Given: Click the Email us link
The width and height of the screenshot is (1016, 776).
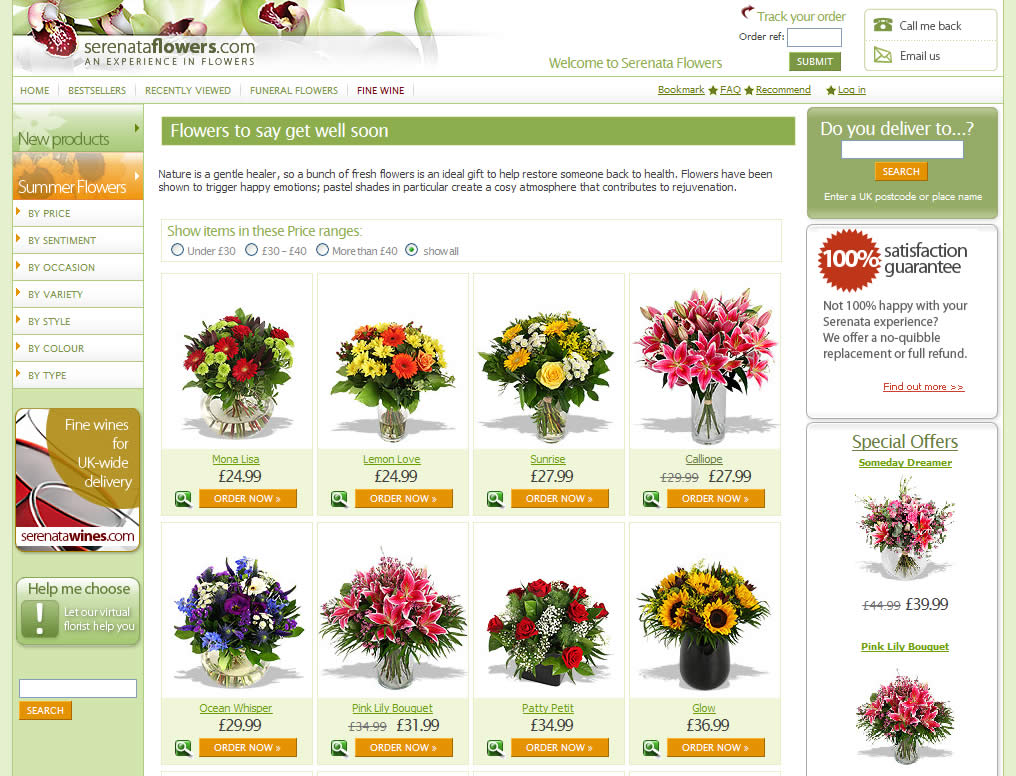Looking at the screenshot, I should pos(919,56).
